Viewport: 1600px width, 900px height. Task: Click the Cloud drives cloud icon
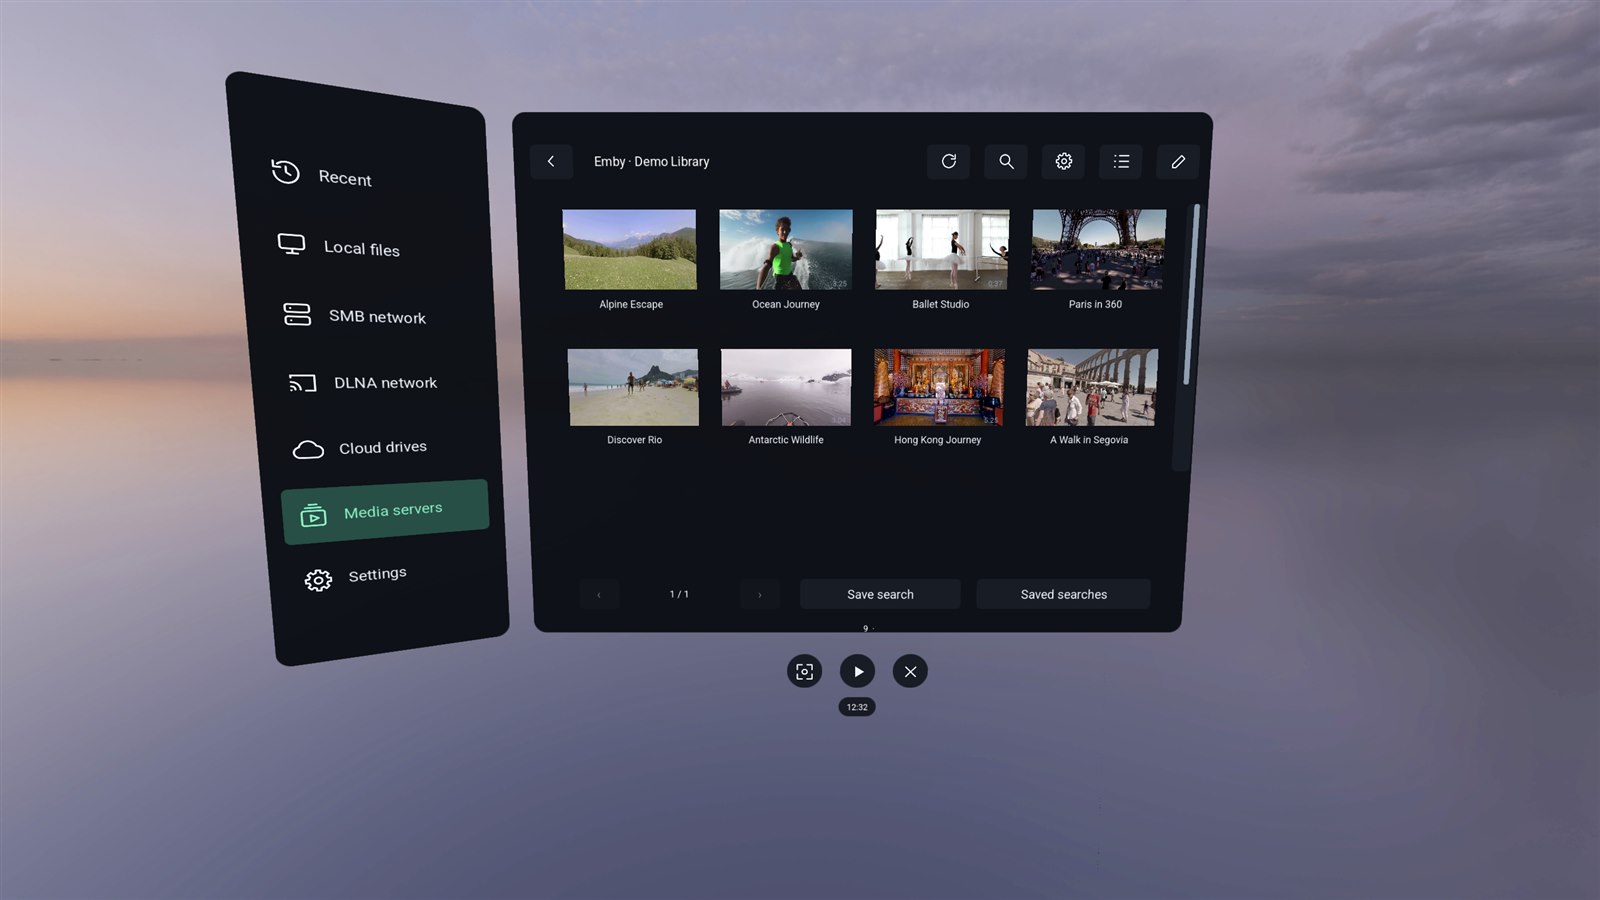pos(308,450)
